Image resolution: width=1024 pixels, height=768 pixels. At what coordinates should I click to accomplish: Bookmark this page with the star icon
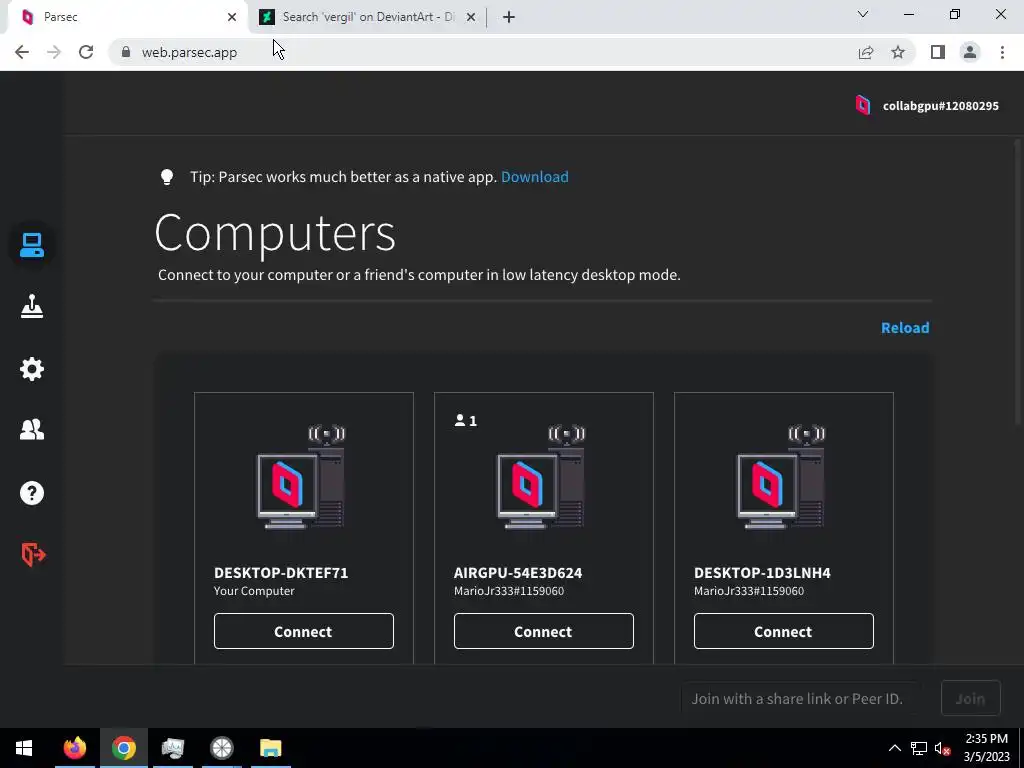[x=898, y=52]
